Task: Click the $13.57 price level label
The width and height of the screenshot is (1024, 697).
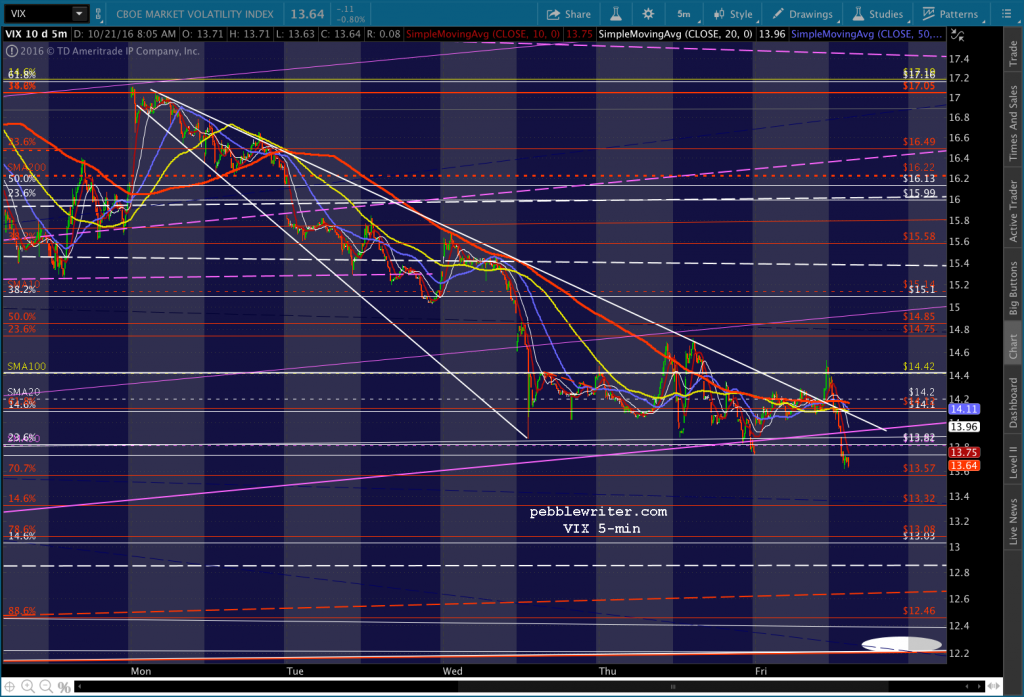Action: pyautogui.click(x=919, y=468)
